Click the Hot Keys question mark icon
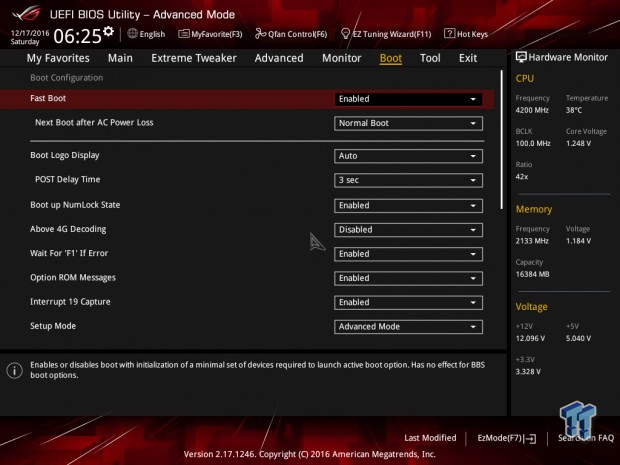 click(449, 34)
